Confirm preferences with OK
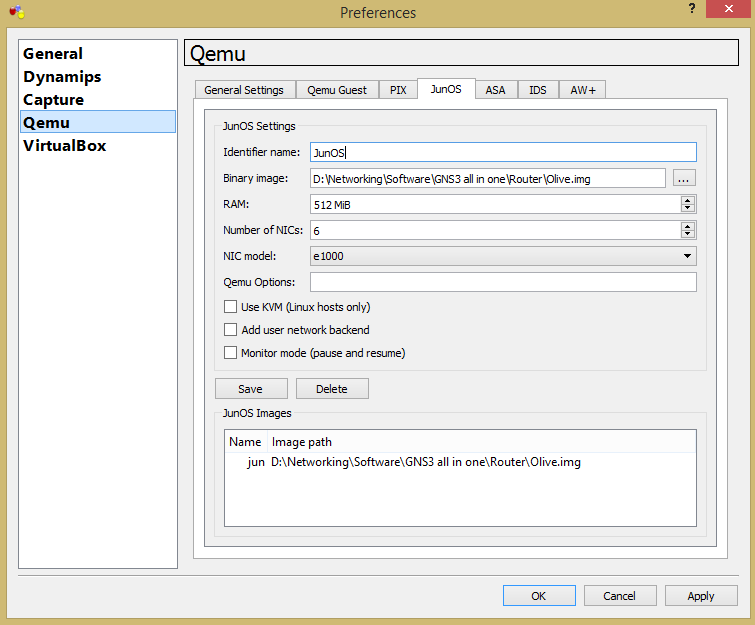755x625 pixels. (x=539, y=596)
